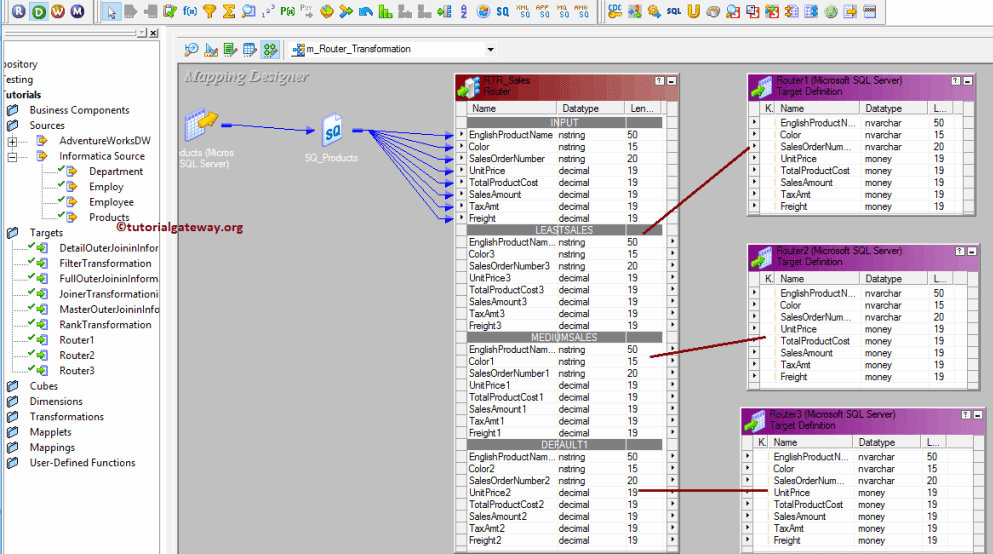The image size is (993, 554).
Task: Open the Target Designer tool icon
Action: coord(211,49)
